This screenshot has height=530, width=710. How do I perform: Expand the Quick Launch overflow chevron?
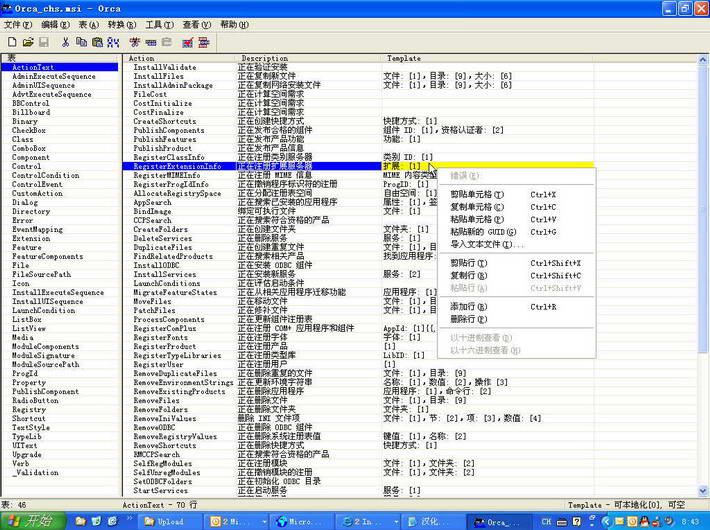(x=130, y=519)
